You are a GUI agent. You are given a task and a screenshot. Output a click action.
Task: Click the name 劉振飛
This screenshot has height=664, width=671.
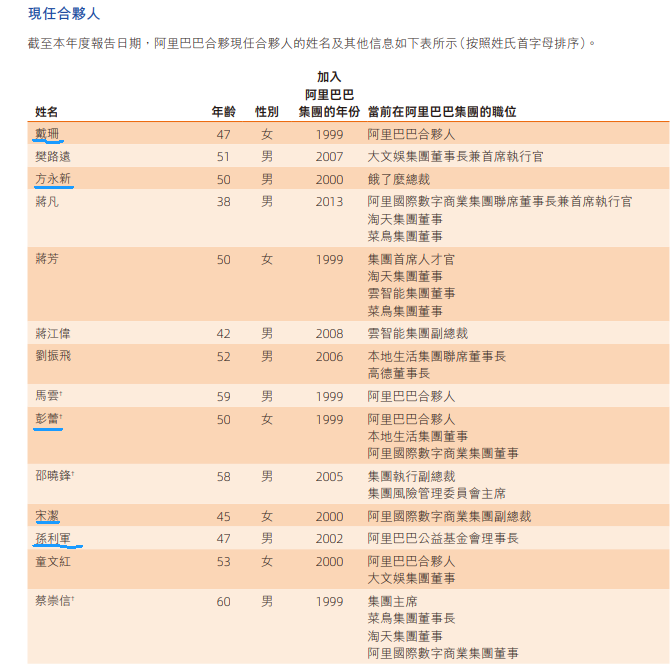tap(53, 356)
